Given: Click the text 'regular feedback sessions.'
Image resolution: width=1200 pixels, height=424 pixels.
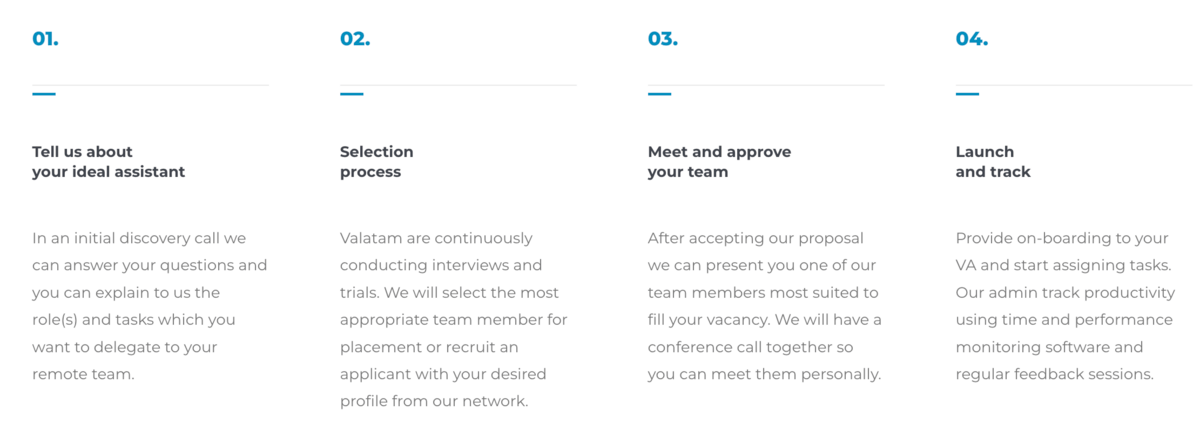Looking at the screenshot, I should tap(1055, 375).
